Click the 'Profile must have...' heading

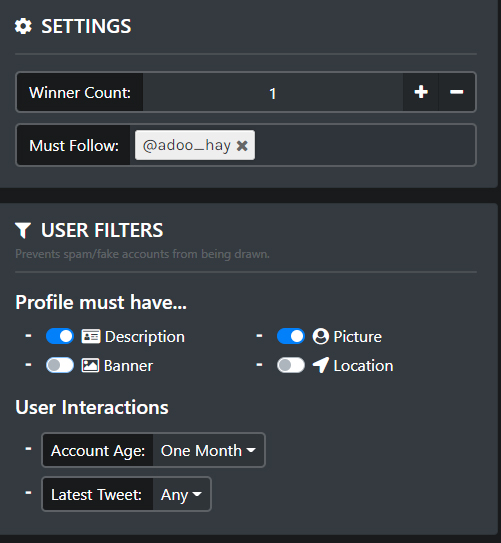[101, 302]
